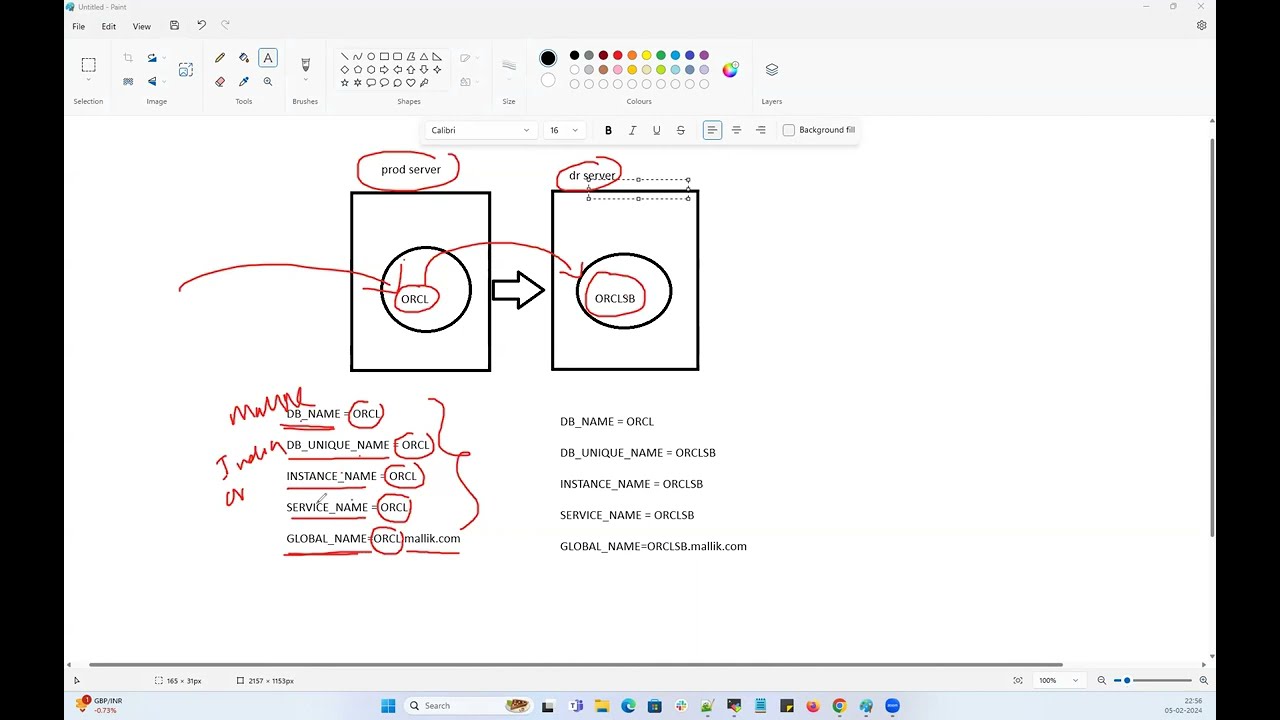Toggle Strikethrough text formatting
Image resolution: width=1280 pixels, height=720 pixels.
click(x=681, y=130)
